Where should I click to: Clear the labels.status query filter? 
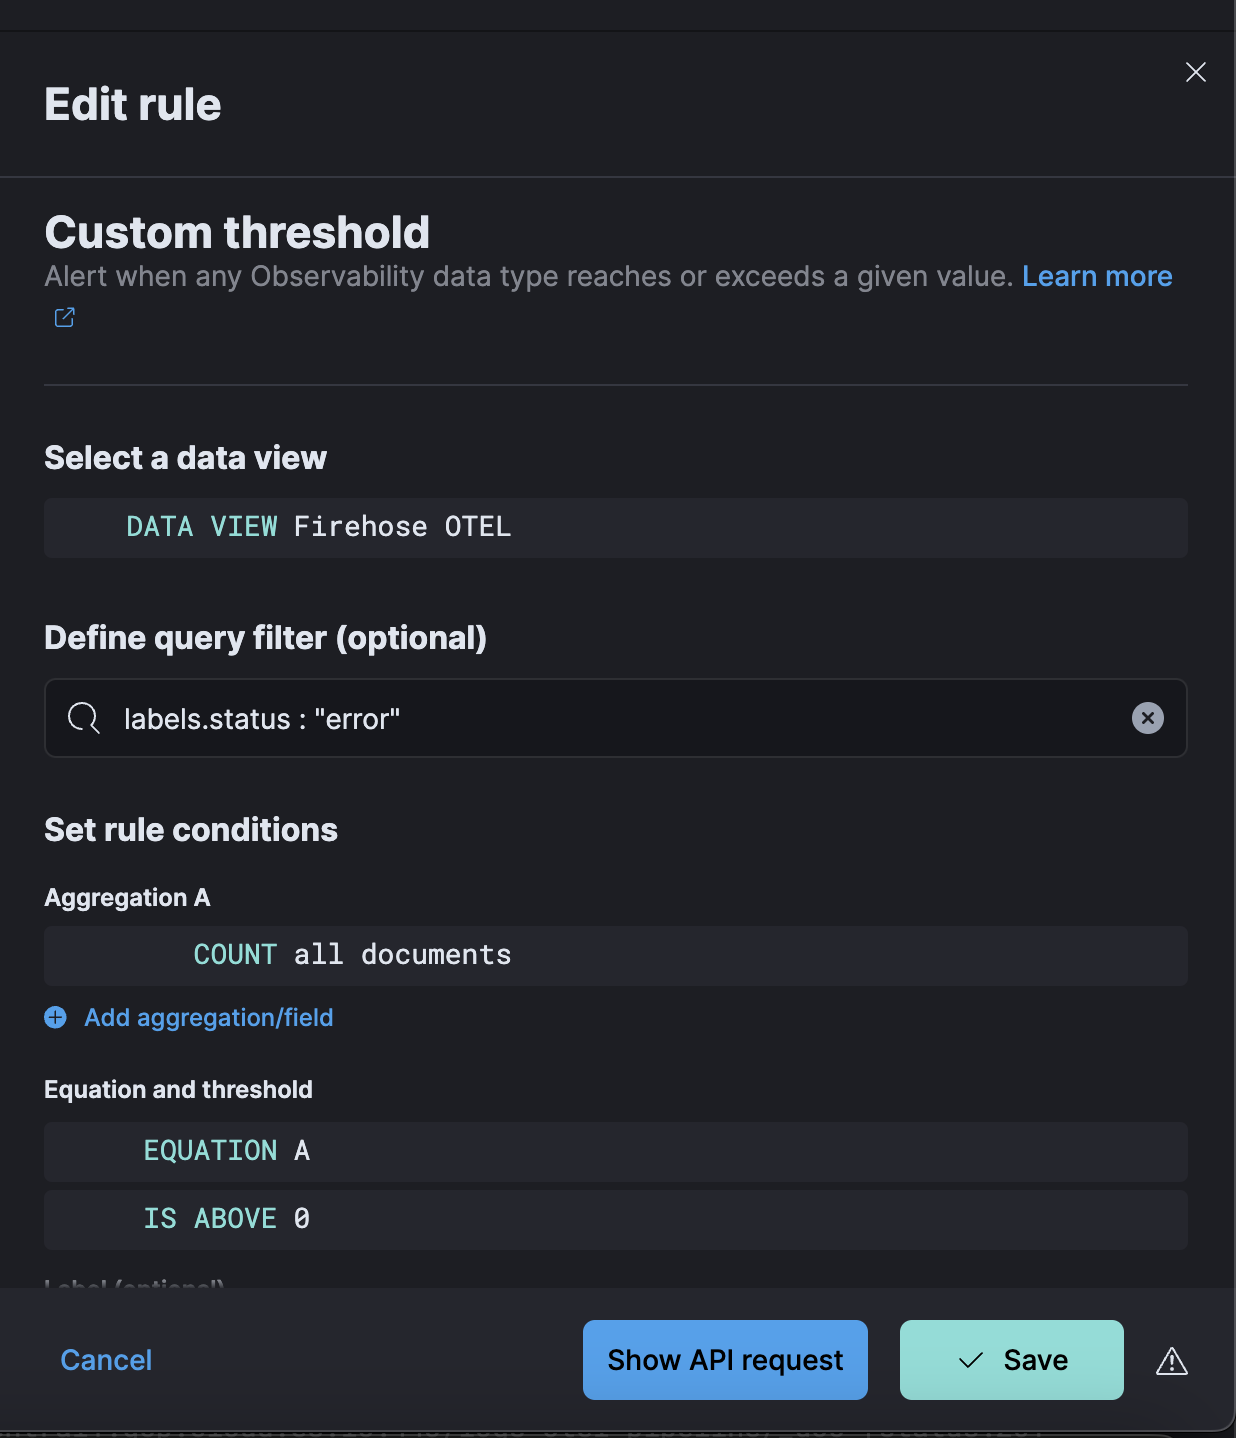[1147, 718]
